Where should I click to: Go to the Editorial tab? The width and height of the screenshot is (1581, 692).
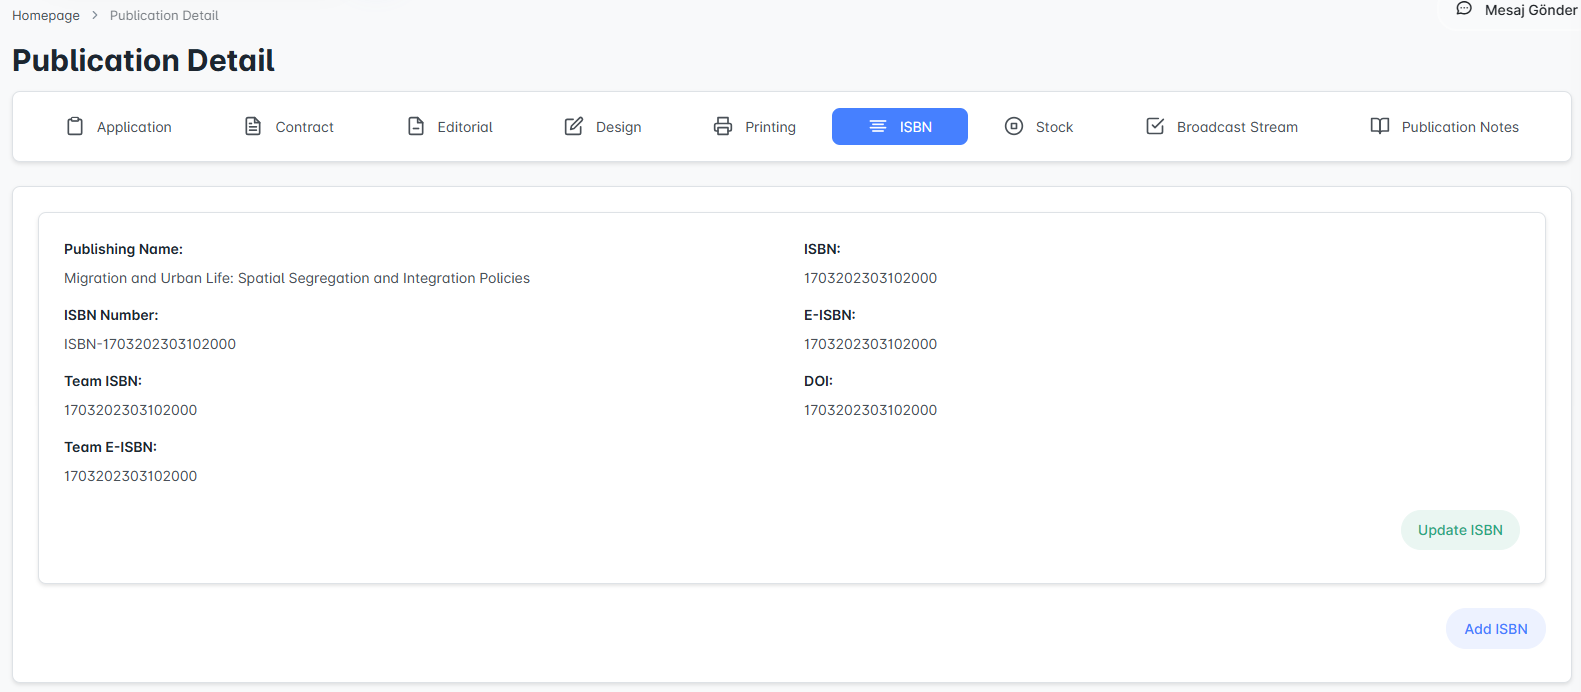pos(465,127)
